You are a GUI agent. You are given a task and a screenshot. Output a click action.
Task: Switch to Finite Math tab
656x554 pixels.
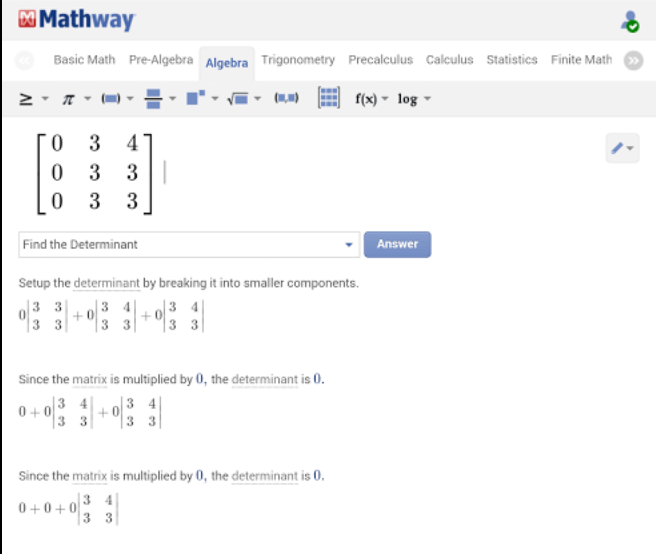(x=581, y=60)
